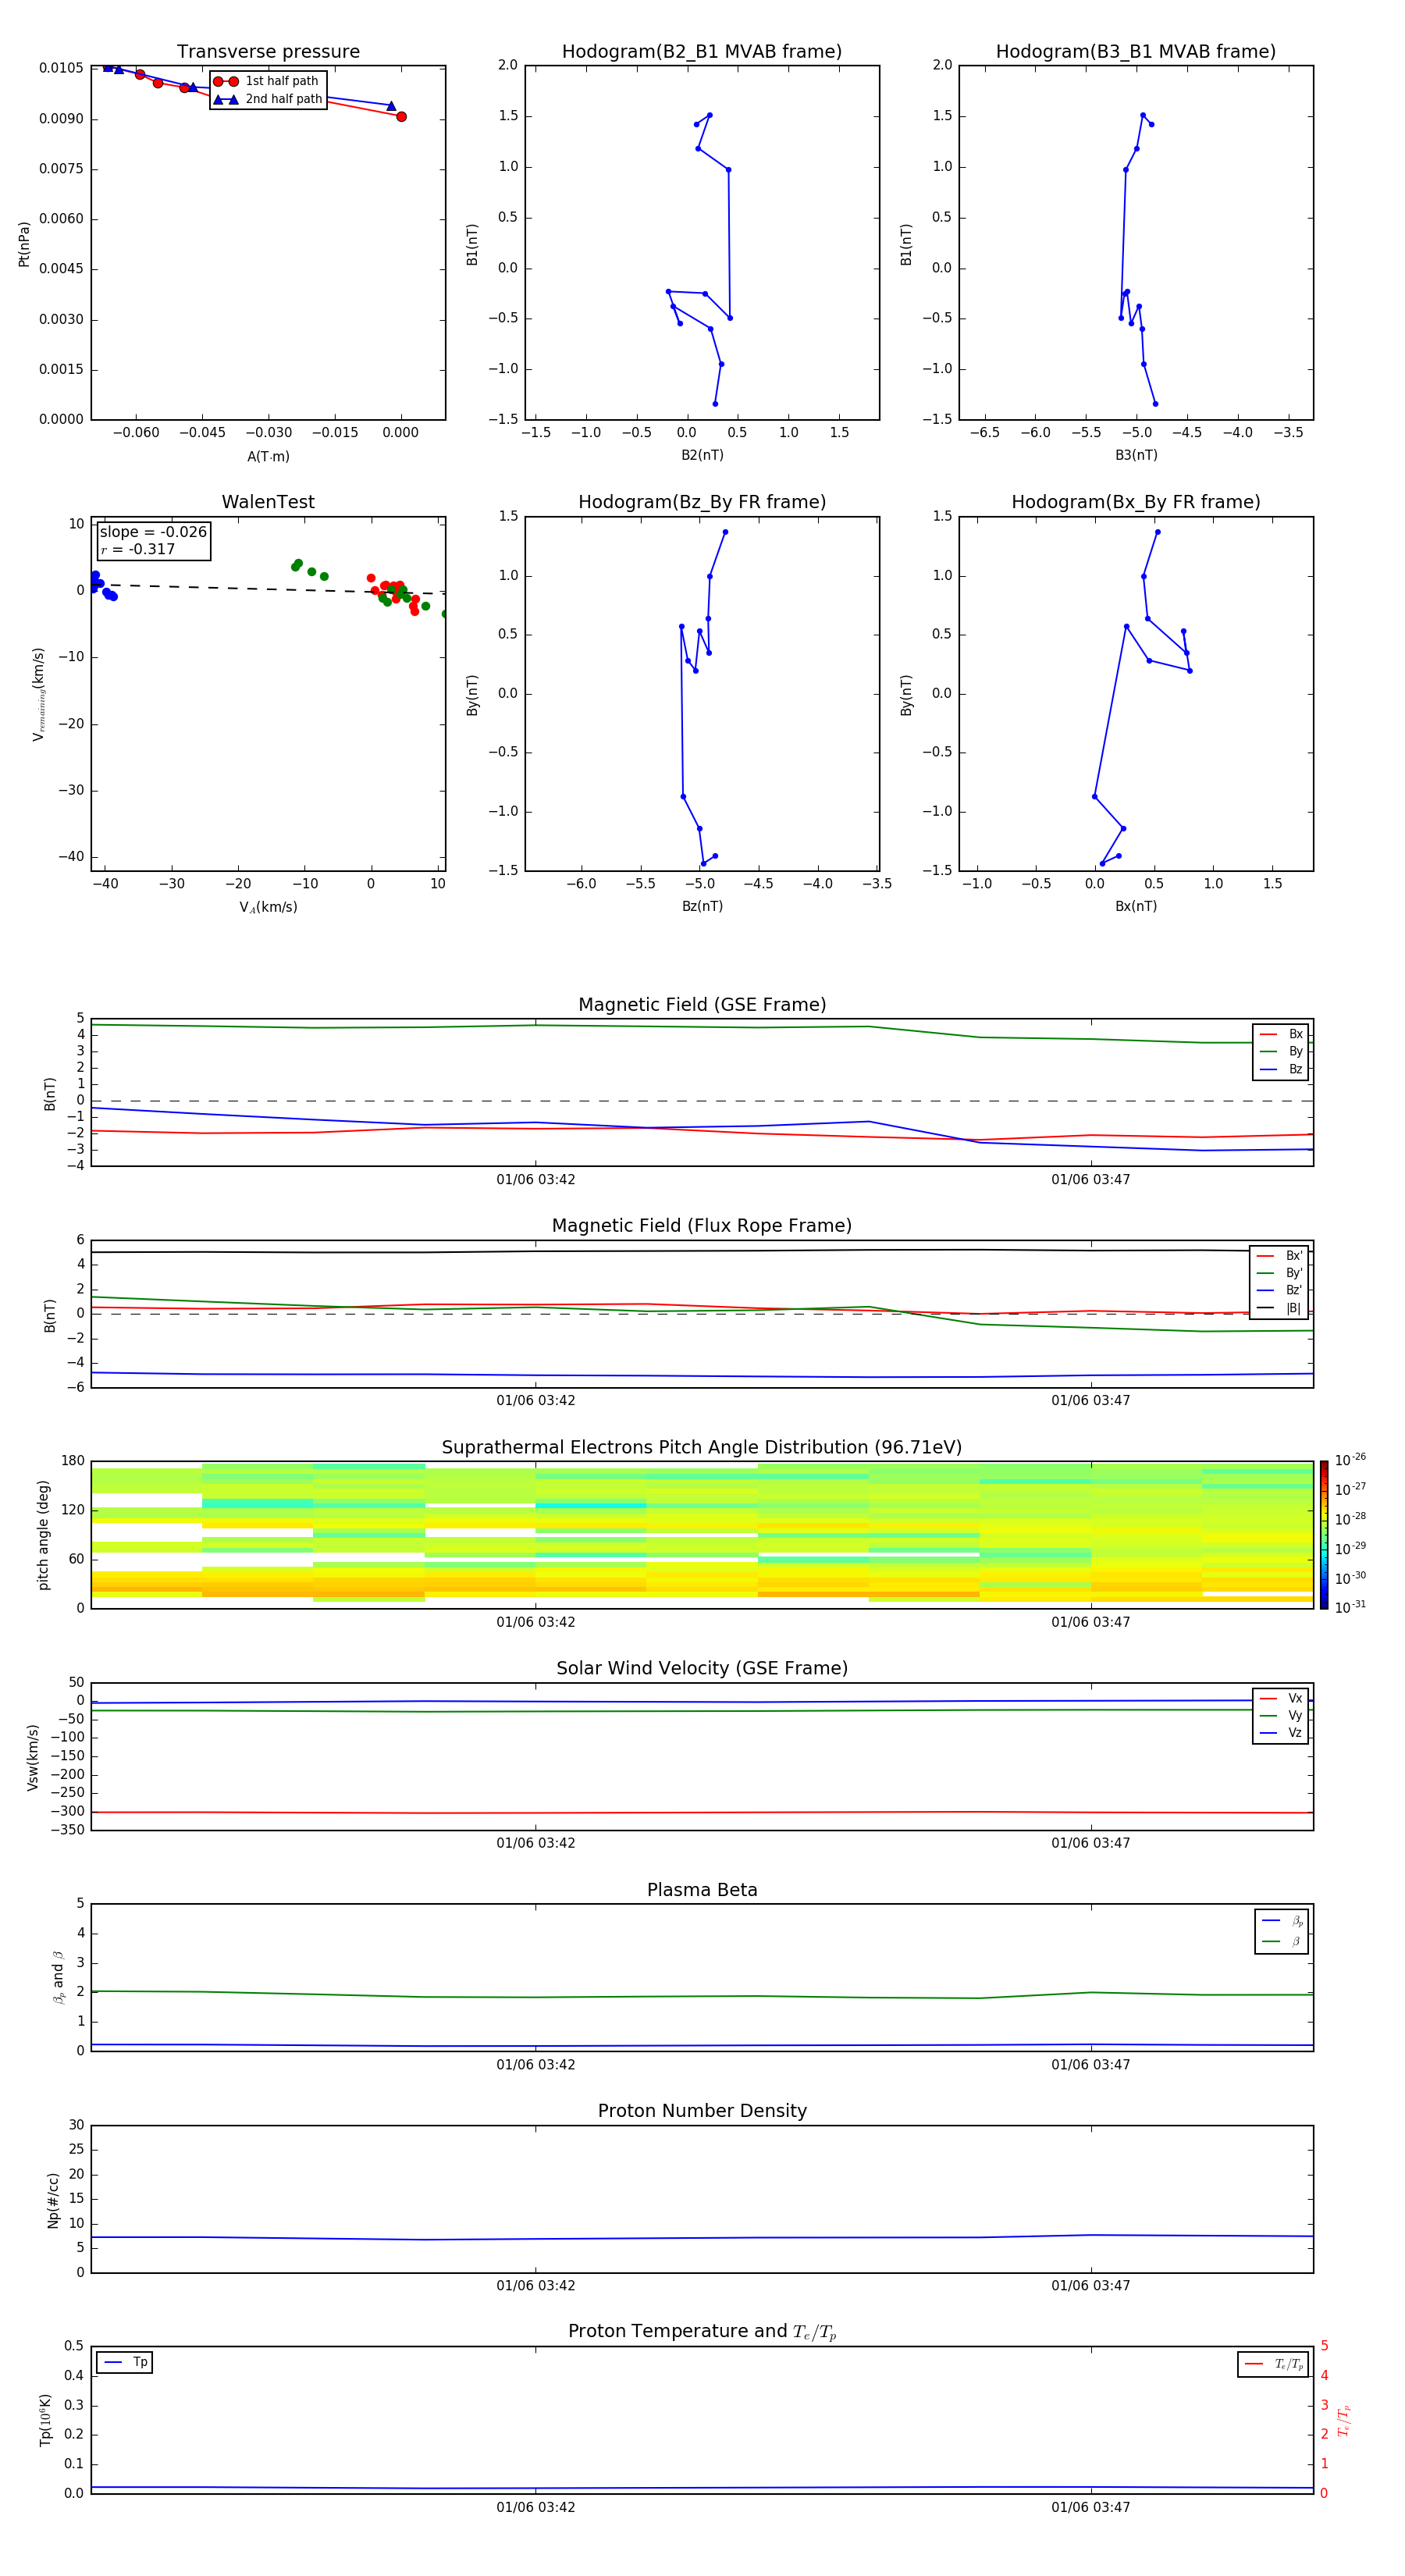Click the 'Hodogram(B2_B1 MVAB frame)' title
This screenshot has width=1405, height=2576.
[702, 52]
